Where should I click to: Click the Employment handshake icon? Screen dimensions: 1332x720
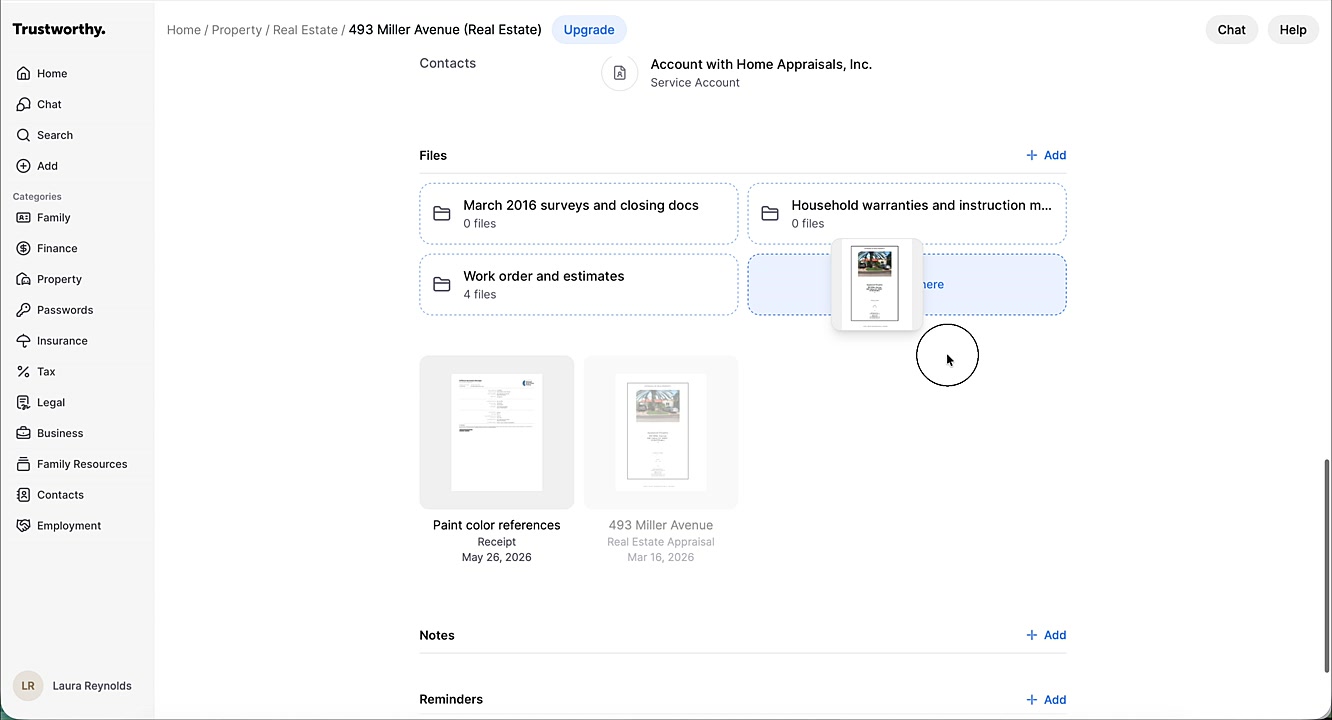(23, 526)
